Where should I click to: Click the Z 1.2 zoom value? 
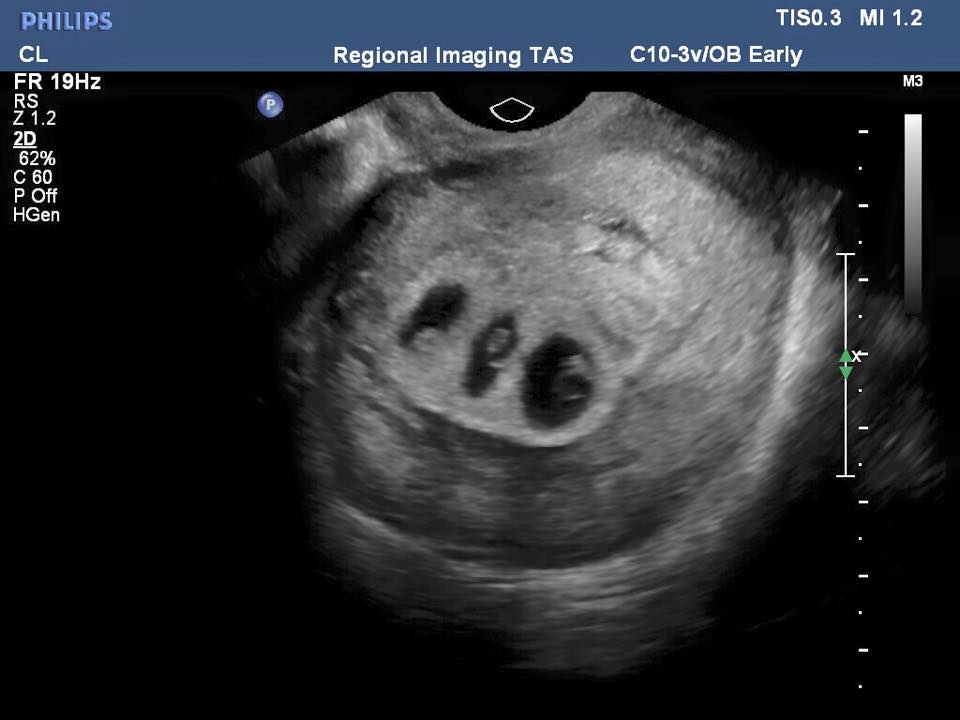pos(35,119)
